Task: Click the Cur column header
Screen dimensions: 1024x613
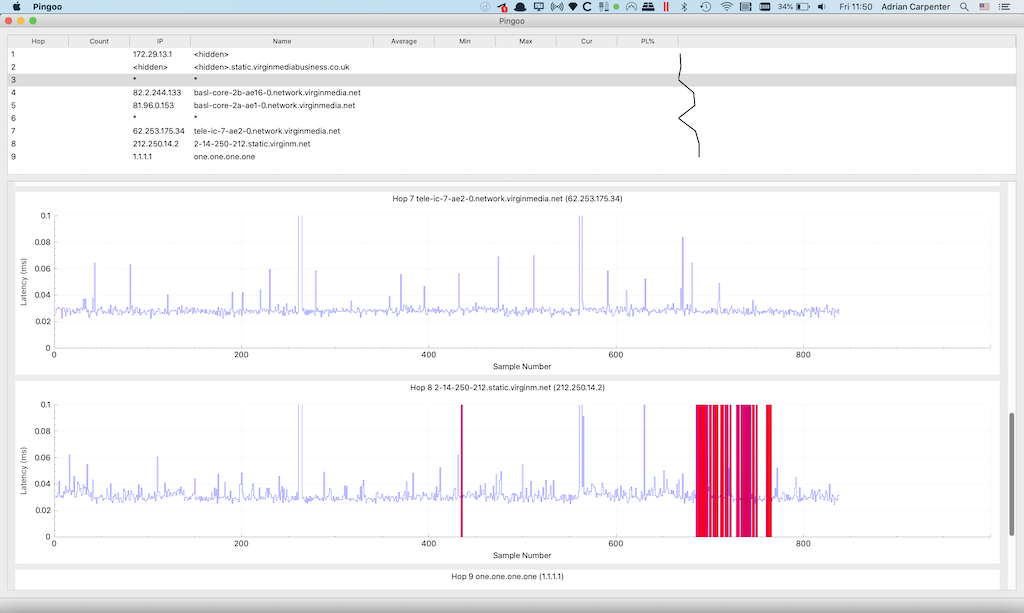Action: coord(586,41)
